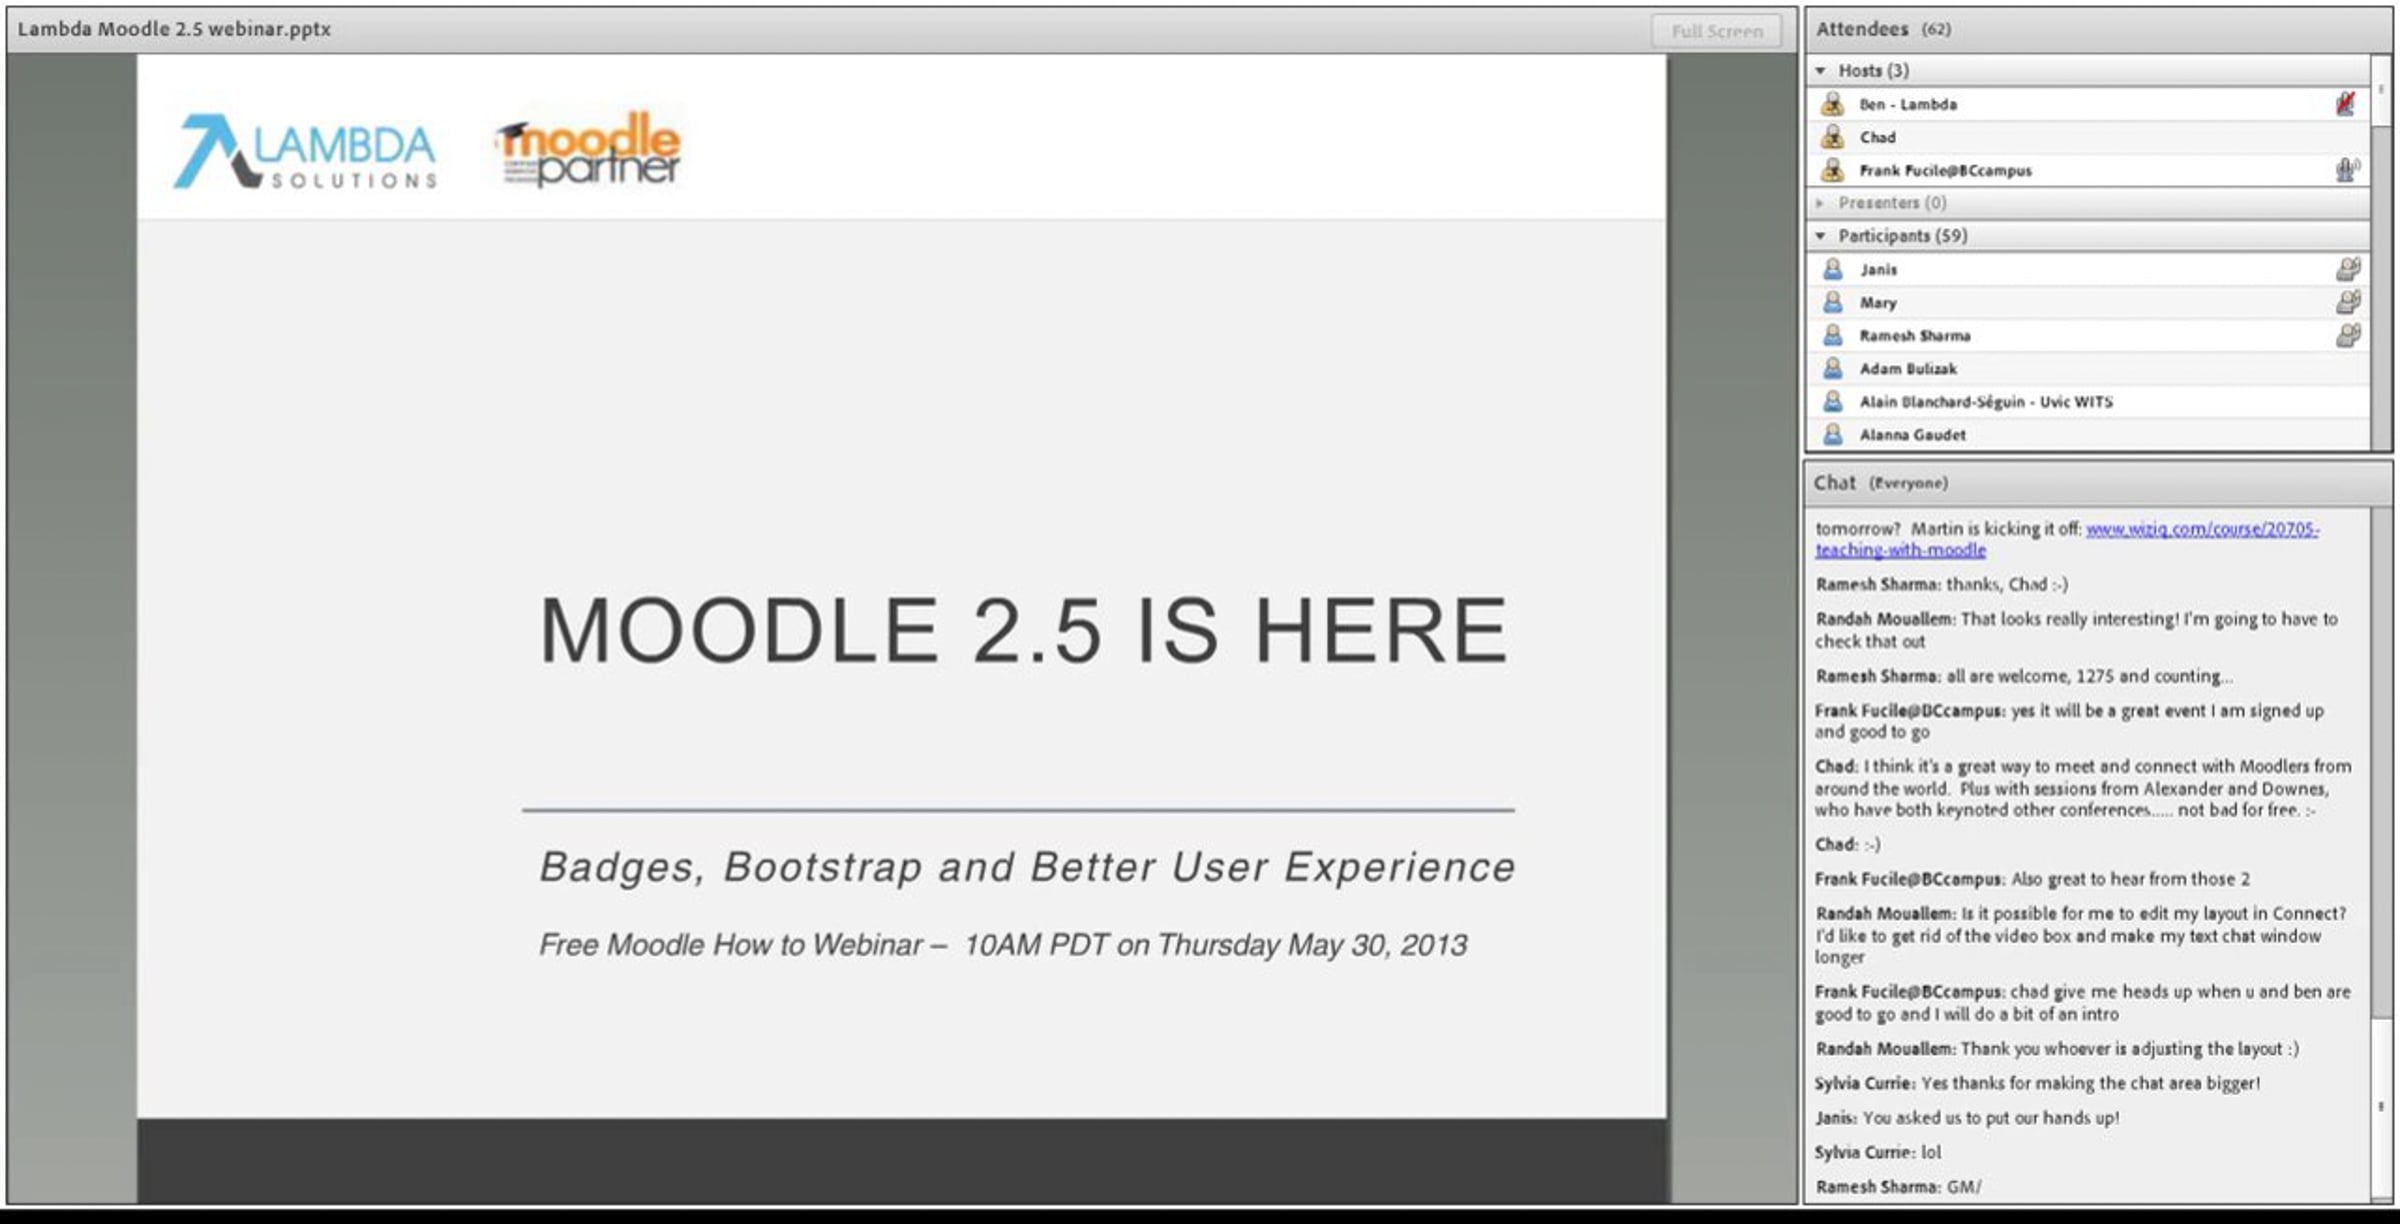The width and height of the screenshot is (2400, 1224).
Task: Click the Attendees pod title
Action: point(1862,29)
